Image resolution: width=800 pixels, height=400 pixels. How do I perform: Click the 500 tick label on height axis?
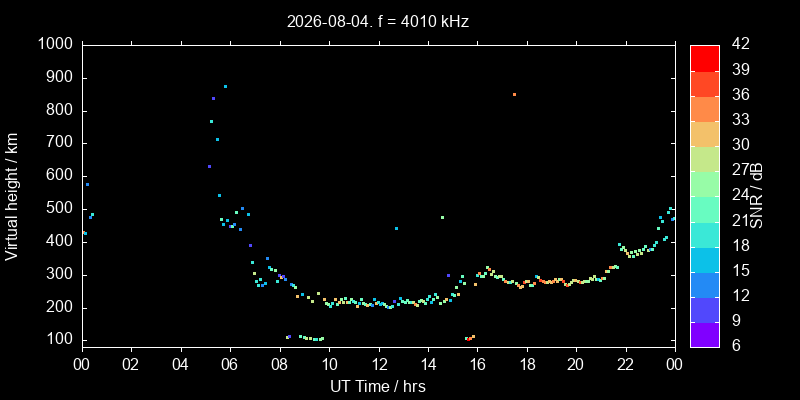62,209
